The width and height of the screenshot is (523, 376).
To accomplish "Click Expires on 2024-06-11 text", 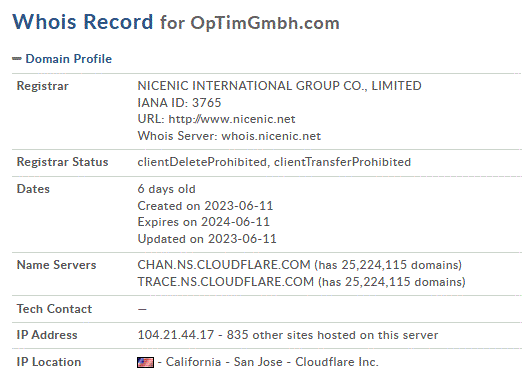I will point(204,222).
